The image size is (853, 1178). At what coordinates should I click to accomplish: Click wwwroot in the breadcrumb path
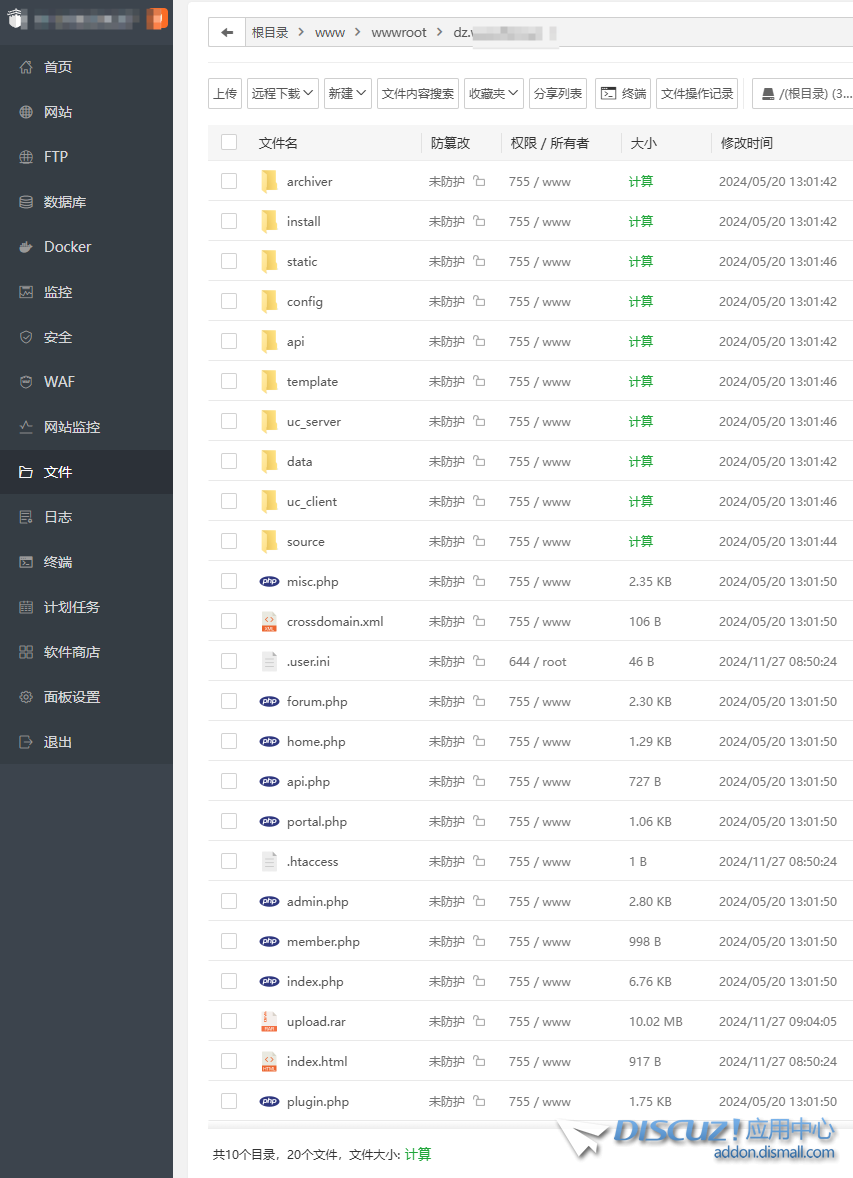(399, 32)
